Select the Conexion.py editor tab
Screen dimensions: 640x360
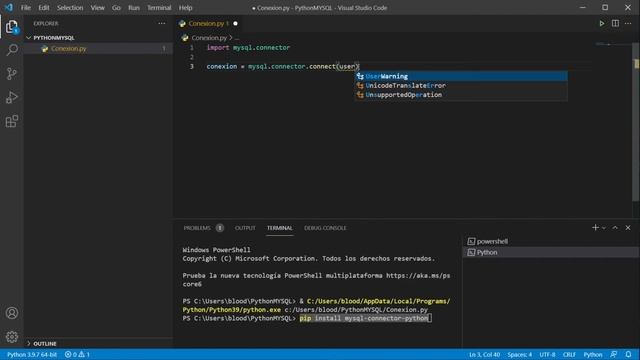pyautogui.click(x=208, y=24)
